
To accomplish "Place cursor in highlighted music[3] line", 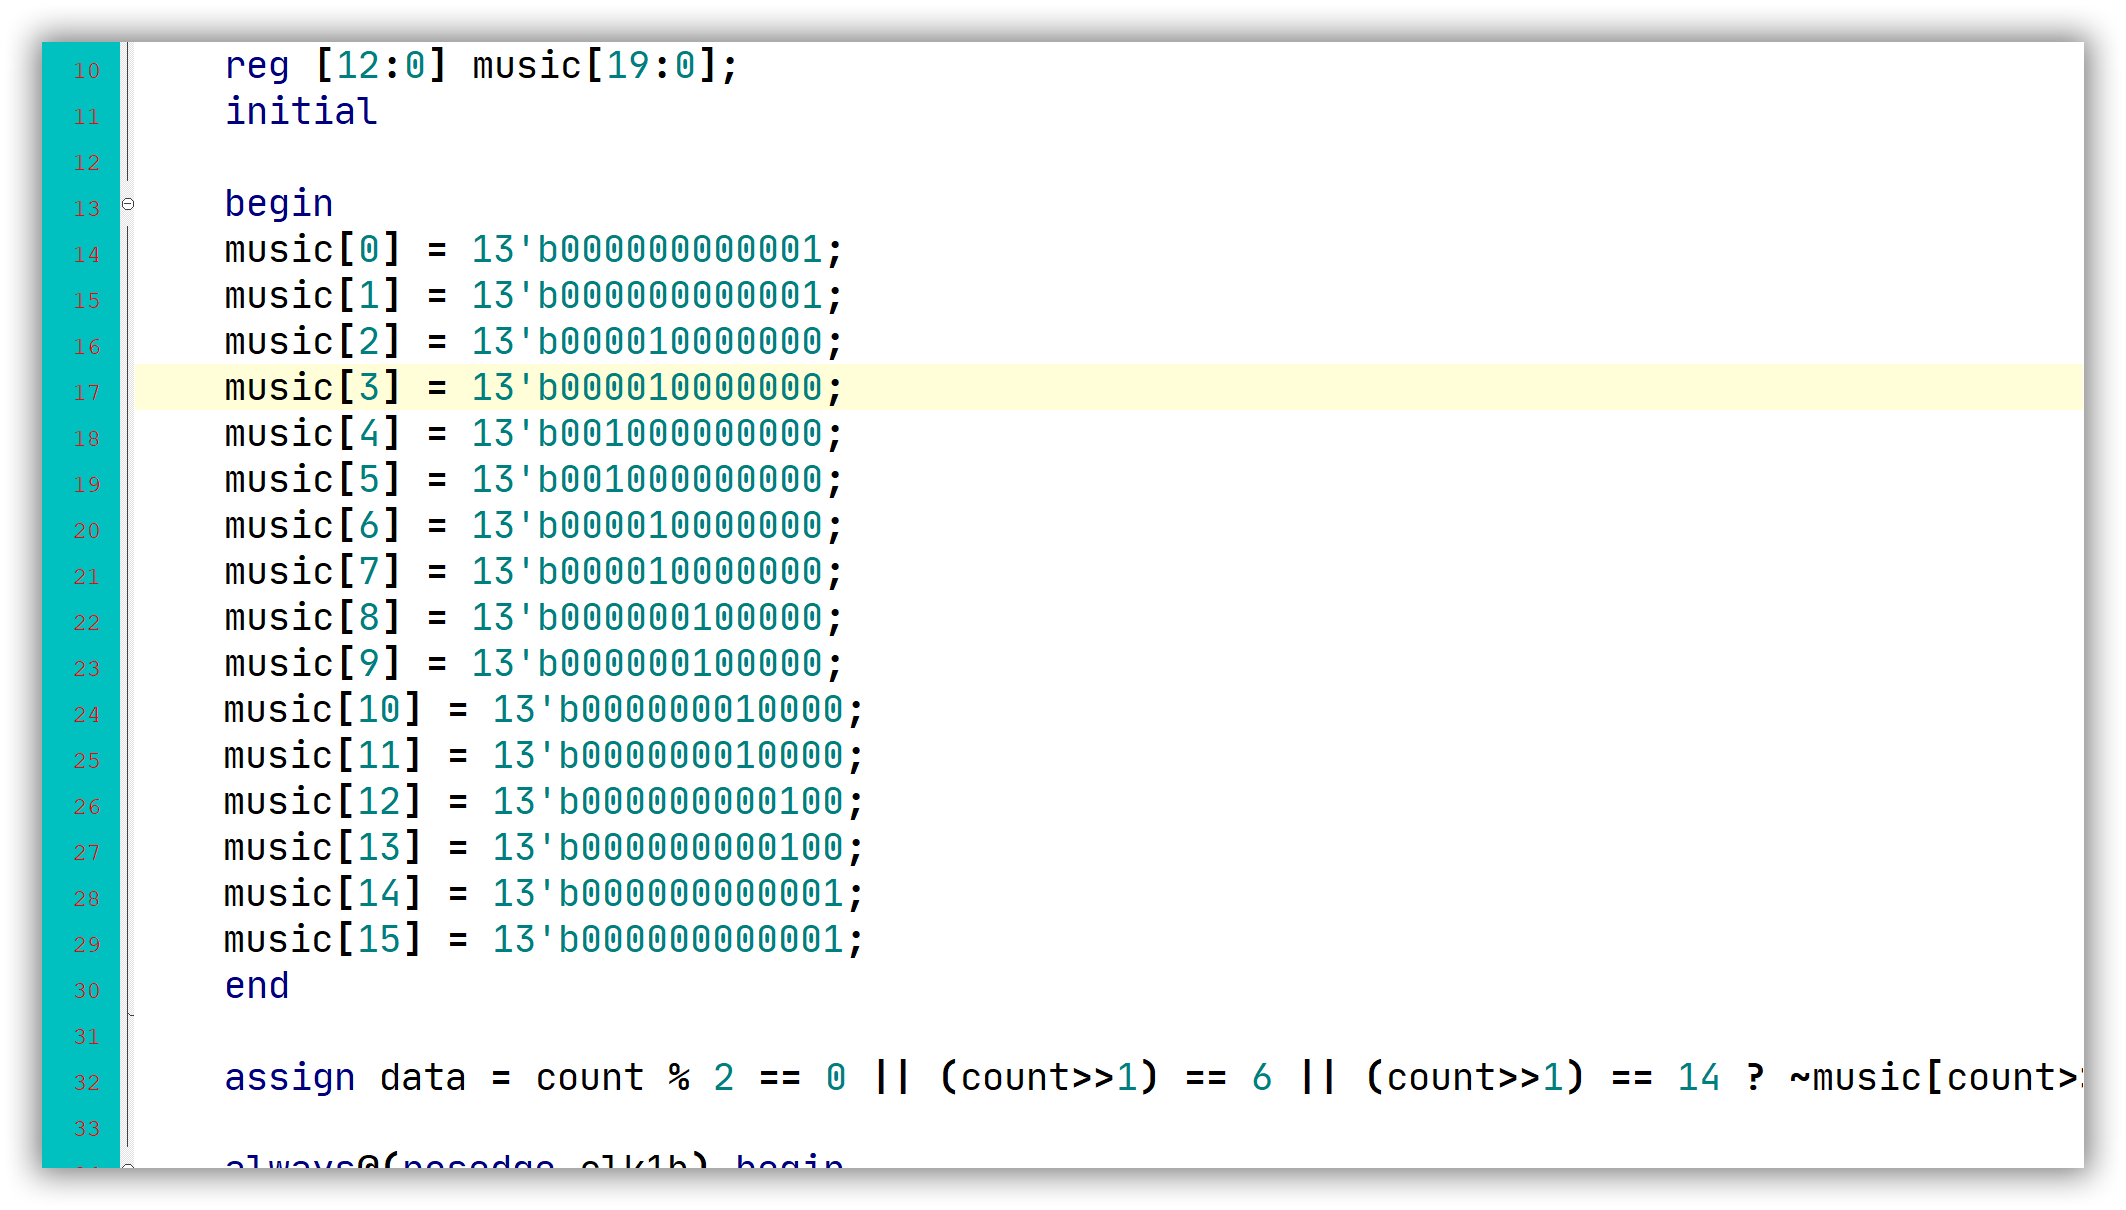I will point(533,387).
